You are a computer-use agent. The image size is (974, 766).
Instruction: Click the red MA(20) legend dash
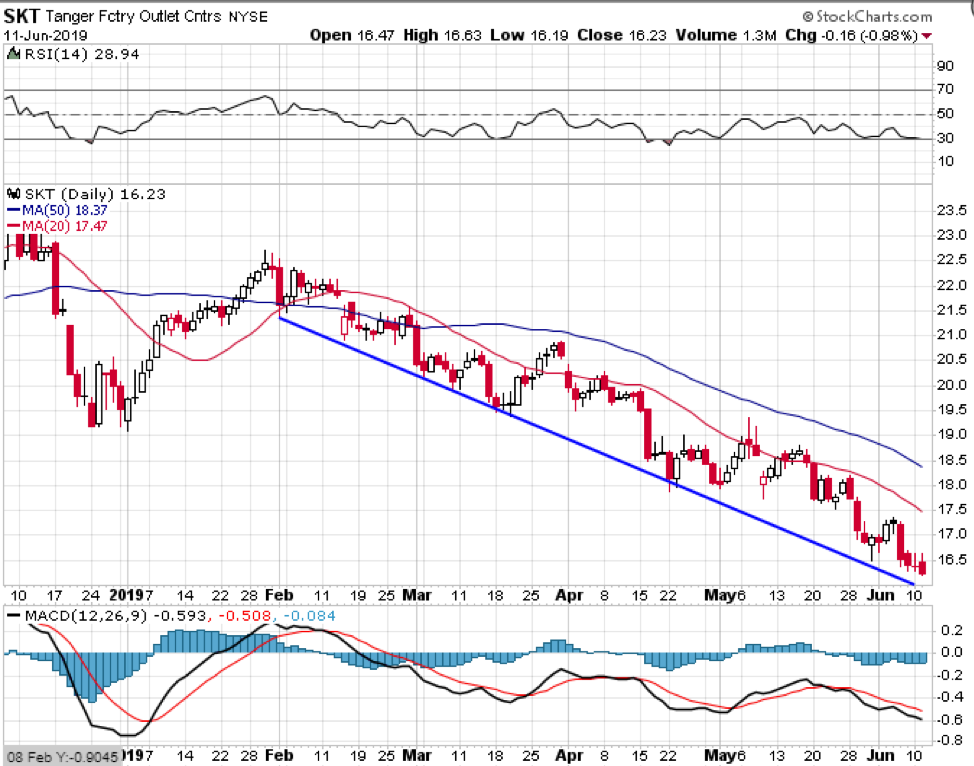point(14,226)
